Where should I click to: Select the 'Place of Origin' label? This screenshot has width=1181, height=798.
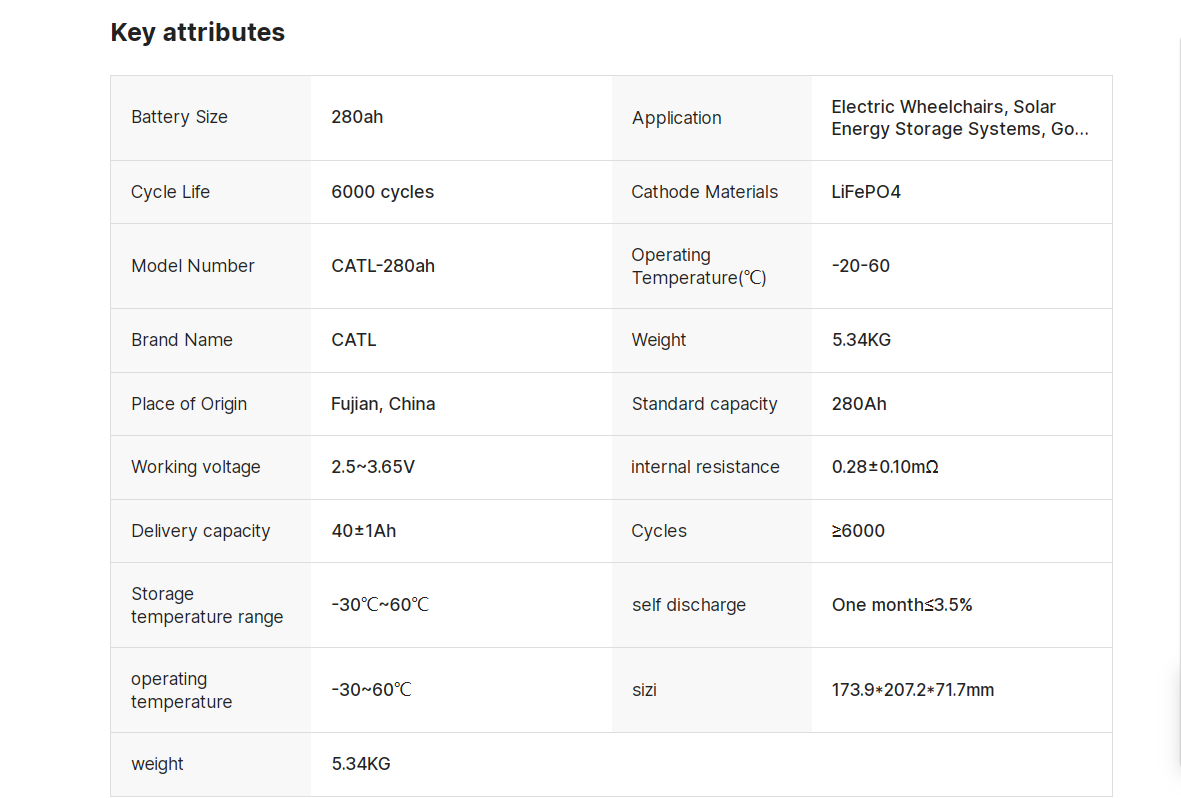pyautogui.click(x=189, y=404)
